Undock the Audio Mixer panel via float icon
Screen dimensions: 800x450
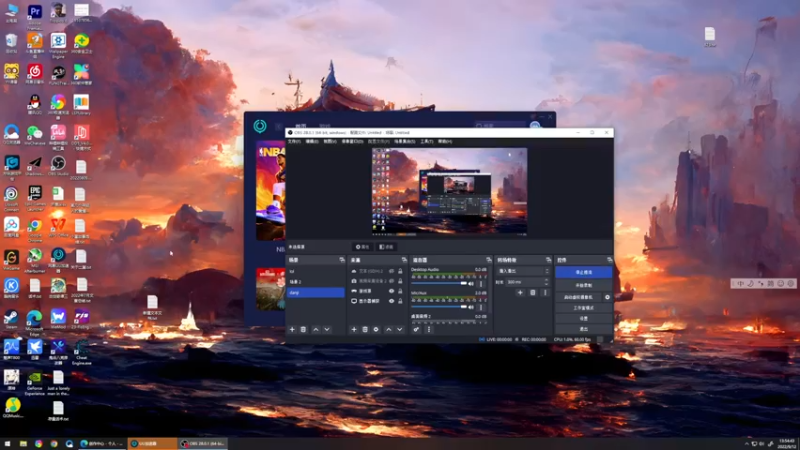[489, 260]
